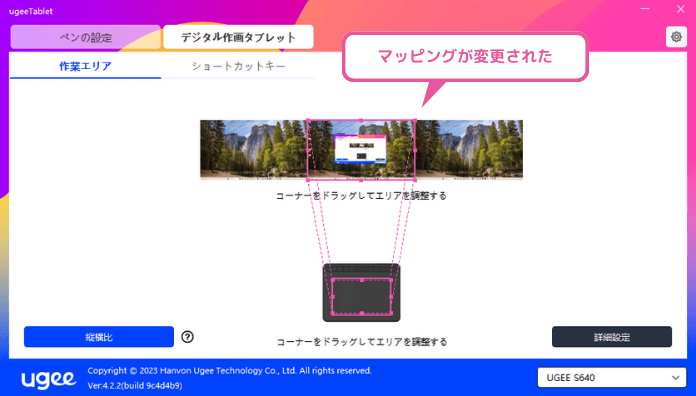Open the ショートカットキー tab

[x=238, y=66]
